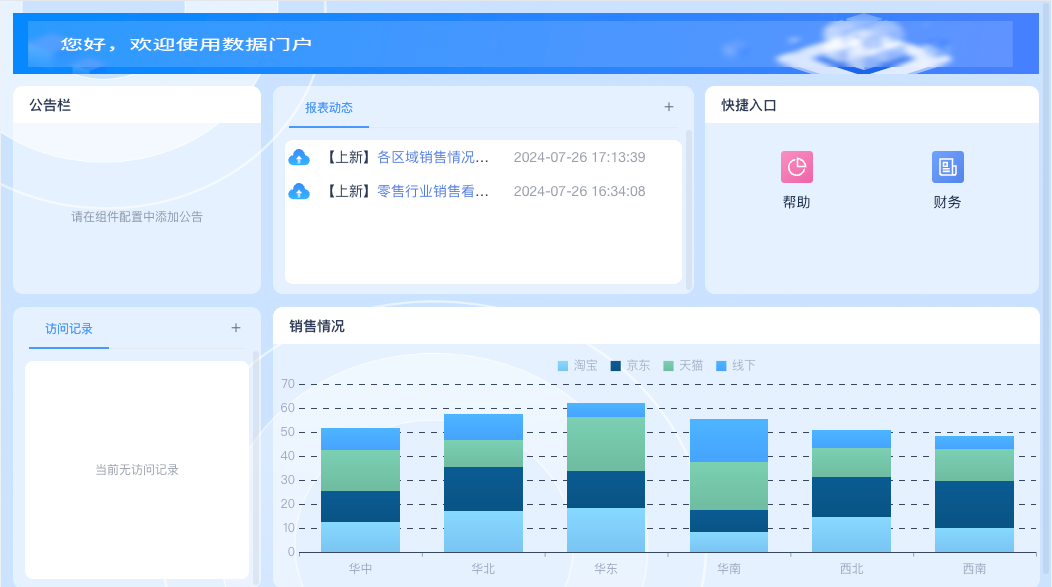
Task: Click text 请在组件配置中添加公告
Action: click(137, 217)
